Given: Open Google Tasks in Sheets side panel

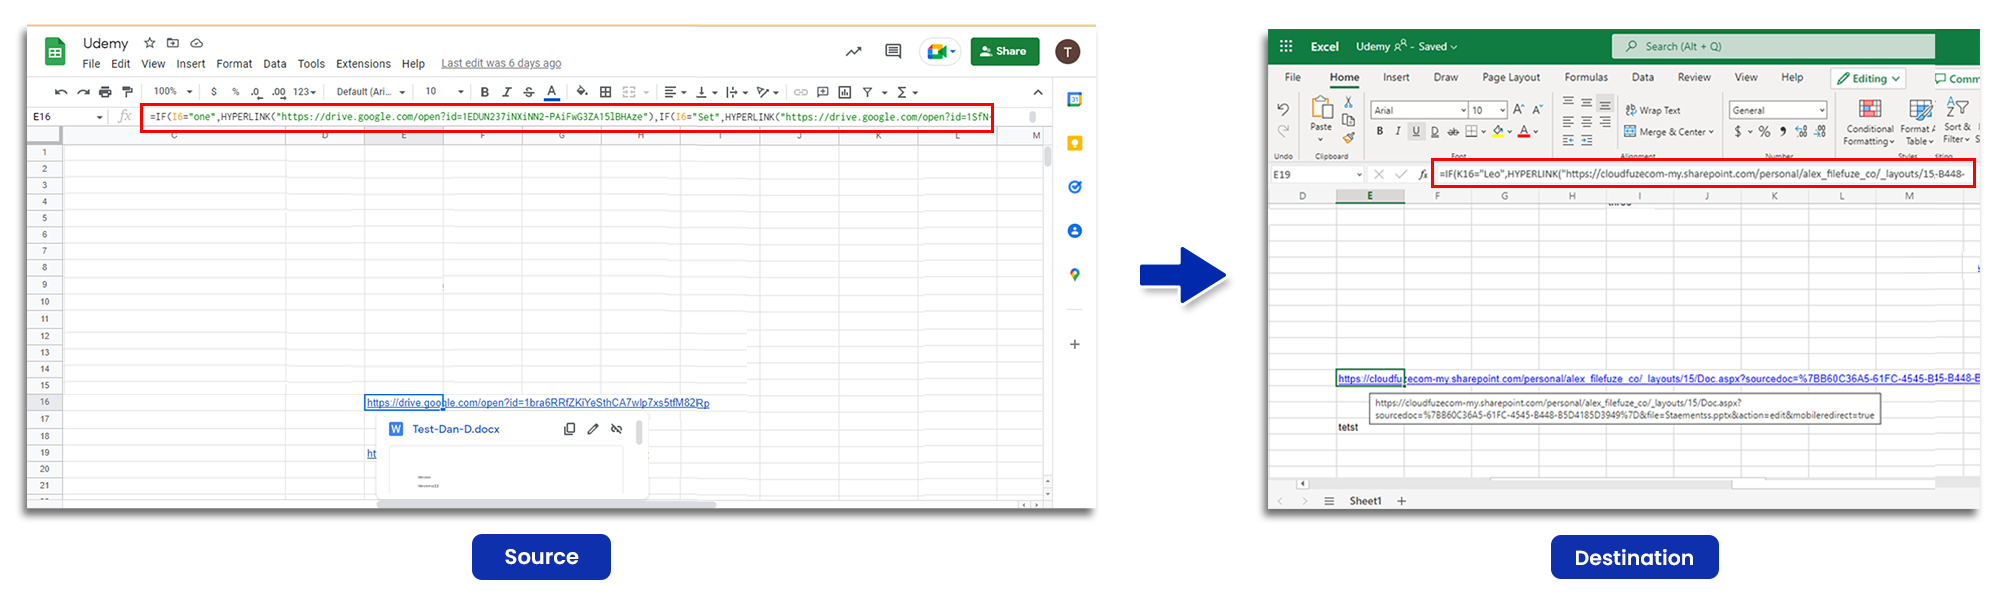Looking at the screenshot, I should pos(1075,187).
